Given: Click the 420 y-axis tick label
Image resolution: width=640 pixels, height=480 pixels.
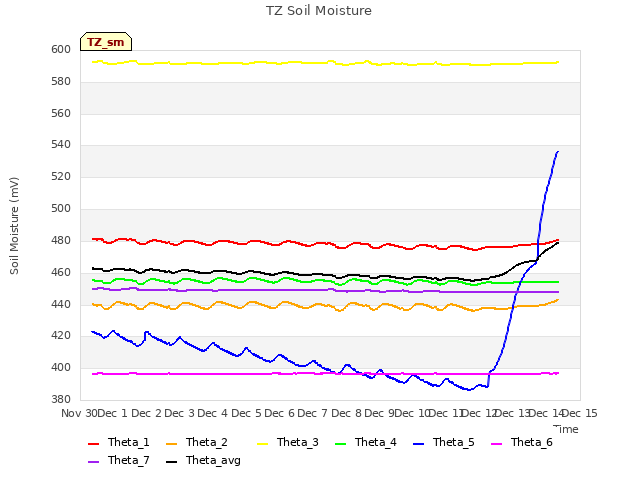Looking at the screenshot, I should (61, 336).
